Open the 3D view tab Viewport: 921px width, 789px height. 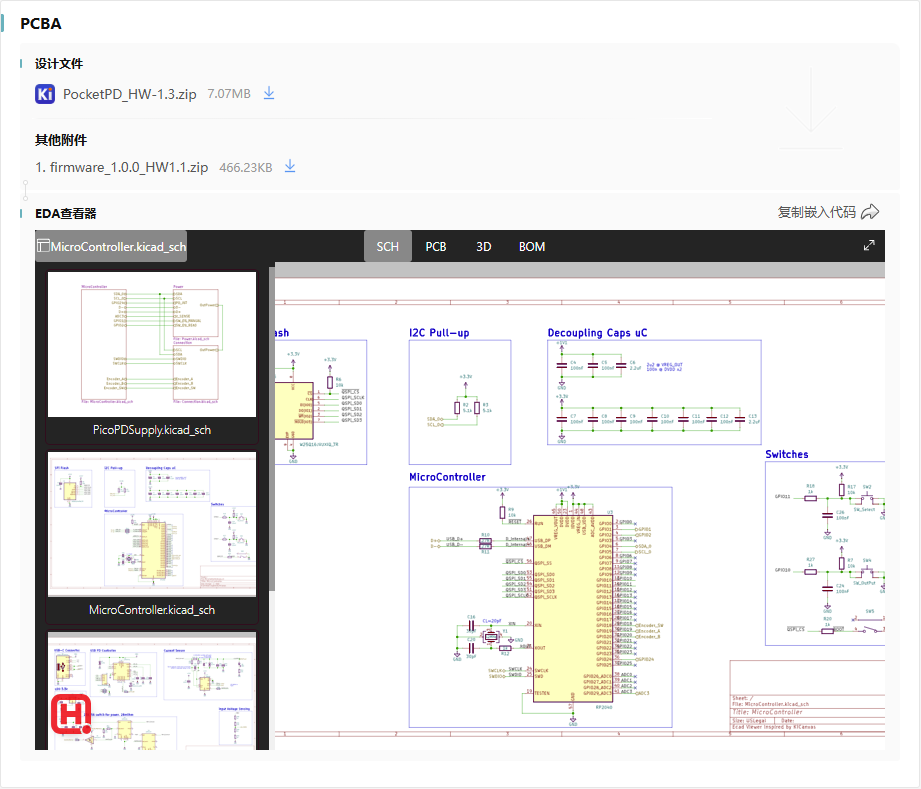pyautogui.click(x=483, y=246)
